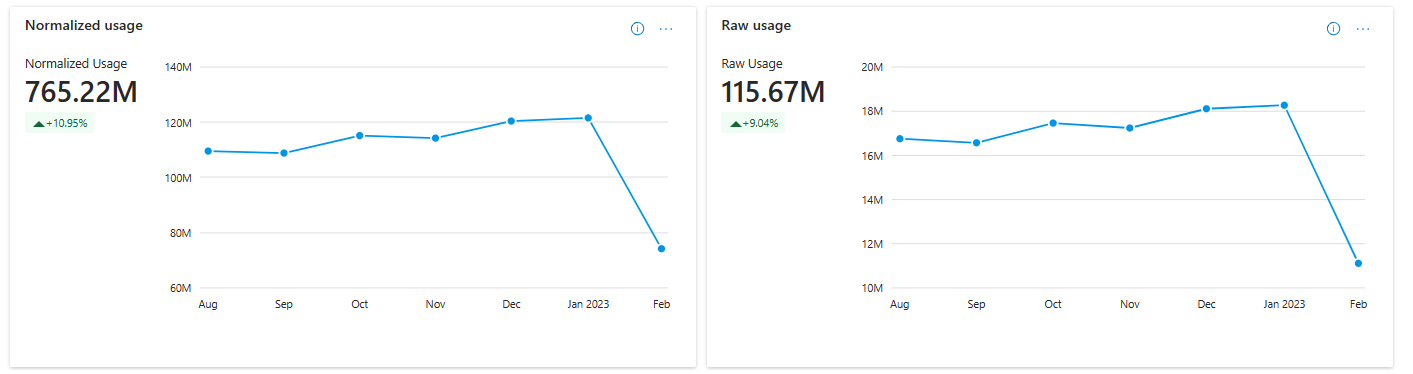Click the info icon on Raw usage card
Screen dimensions: 1413x374
[1333, 29]
